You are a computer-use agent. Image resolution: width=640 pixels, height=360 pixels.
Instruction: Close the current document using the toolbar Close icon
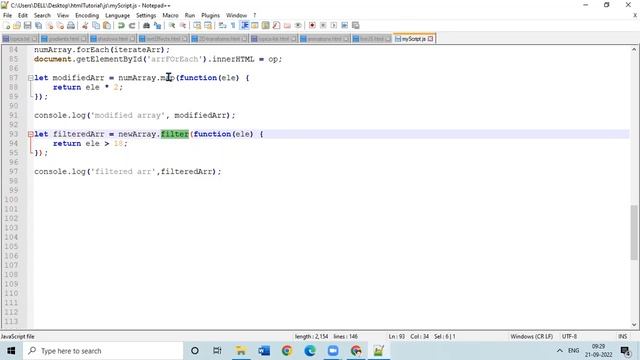[50, 25]
